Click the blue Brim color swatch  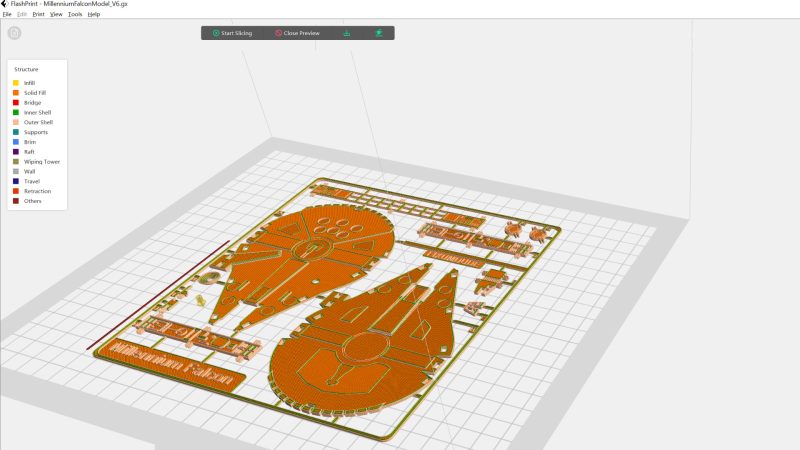click(16, 142)
